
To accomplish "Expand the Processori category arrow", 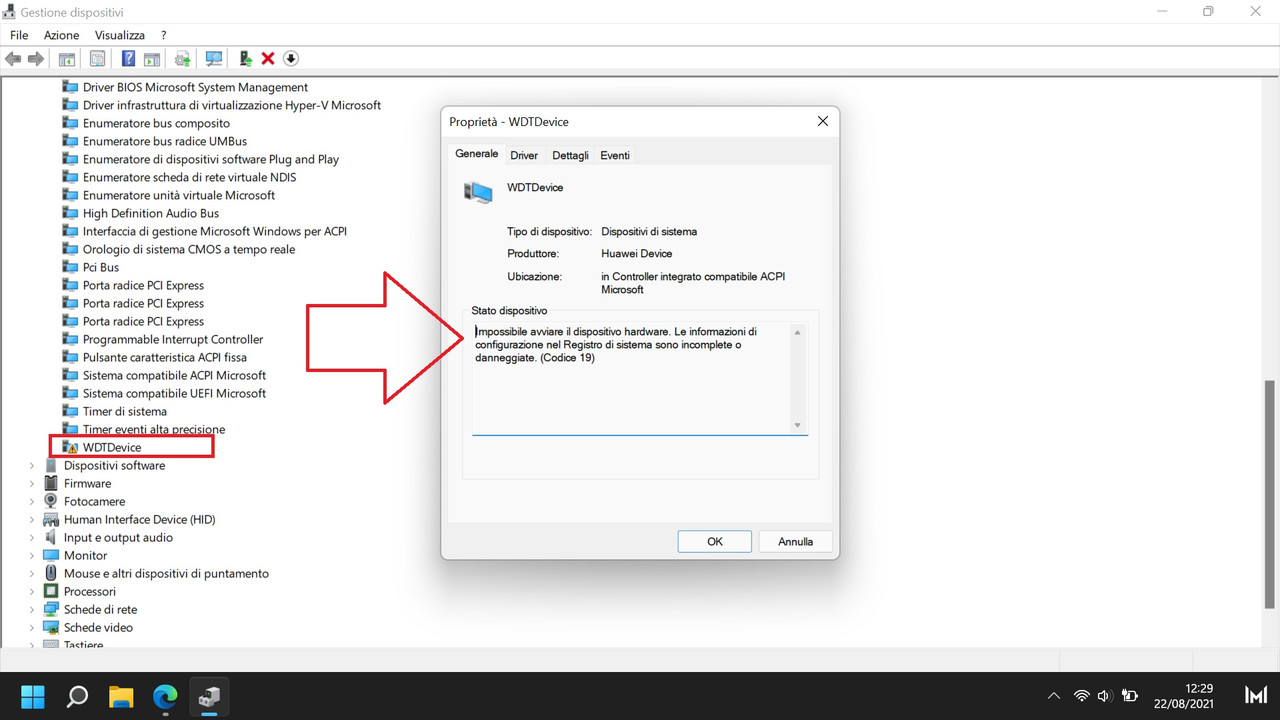I will 31,591.
